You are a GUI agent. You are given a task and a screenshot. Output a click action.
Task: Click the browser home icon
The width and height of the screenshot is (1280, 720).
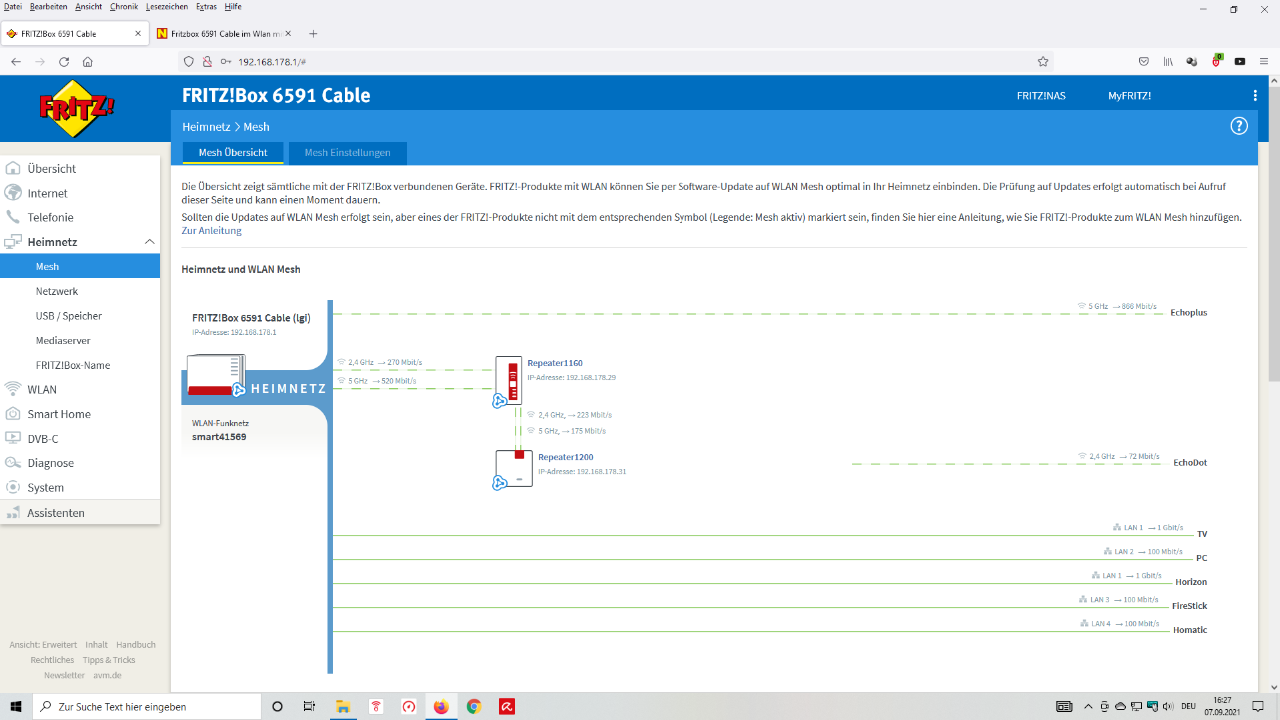88,61
